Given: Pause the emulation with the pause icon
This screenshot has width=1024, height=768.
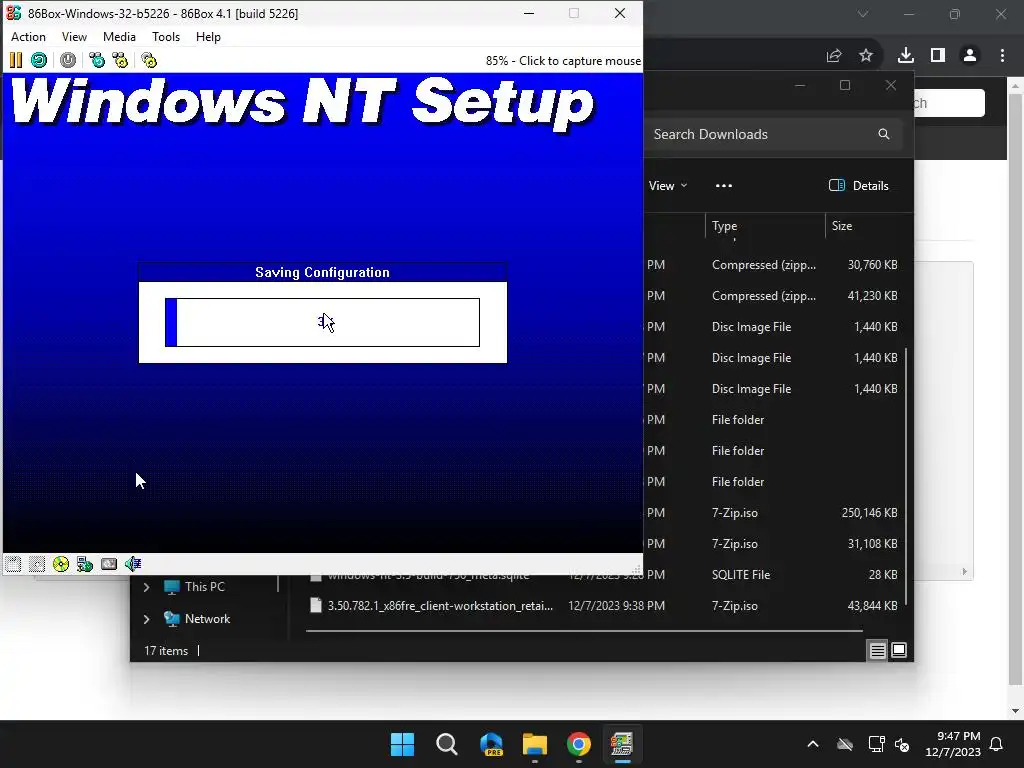Looking at the screenshot, I should (16, 61).
